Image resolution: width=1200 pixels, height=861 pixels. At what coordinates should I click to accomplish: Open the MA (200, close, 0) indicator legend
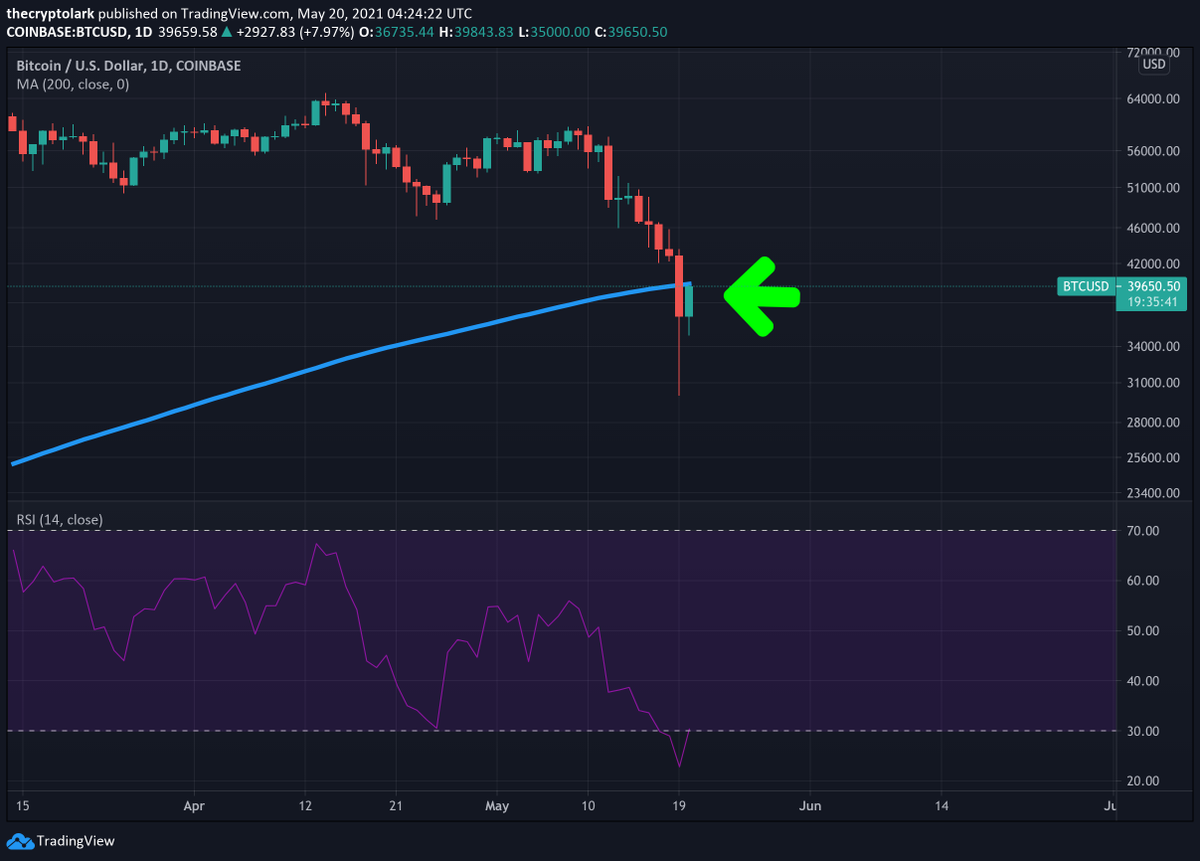(72, 85)
